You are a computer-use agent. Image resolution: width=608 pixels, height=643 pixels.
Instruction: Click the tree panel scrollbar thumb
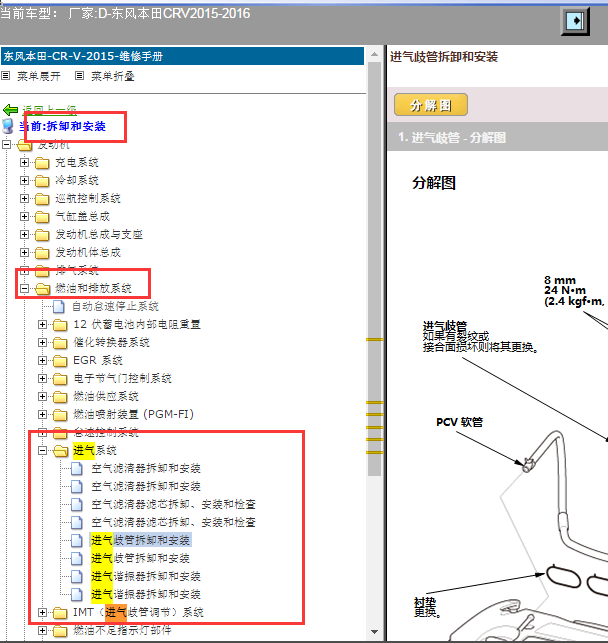[x=374, y=269]
